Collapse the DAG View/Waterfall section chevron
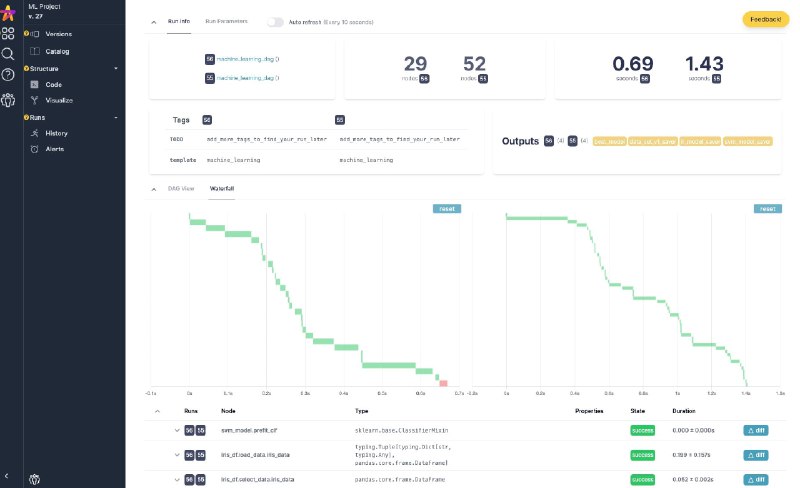 (153, 188)
